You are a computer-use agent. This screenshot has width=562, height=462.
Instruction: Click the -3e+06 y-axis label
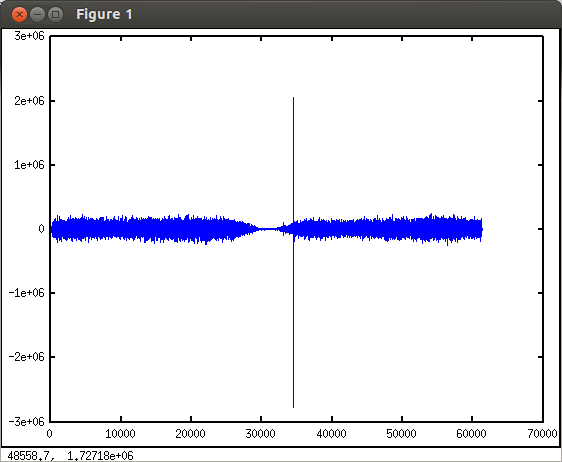pos(27,421)
